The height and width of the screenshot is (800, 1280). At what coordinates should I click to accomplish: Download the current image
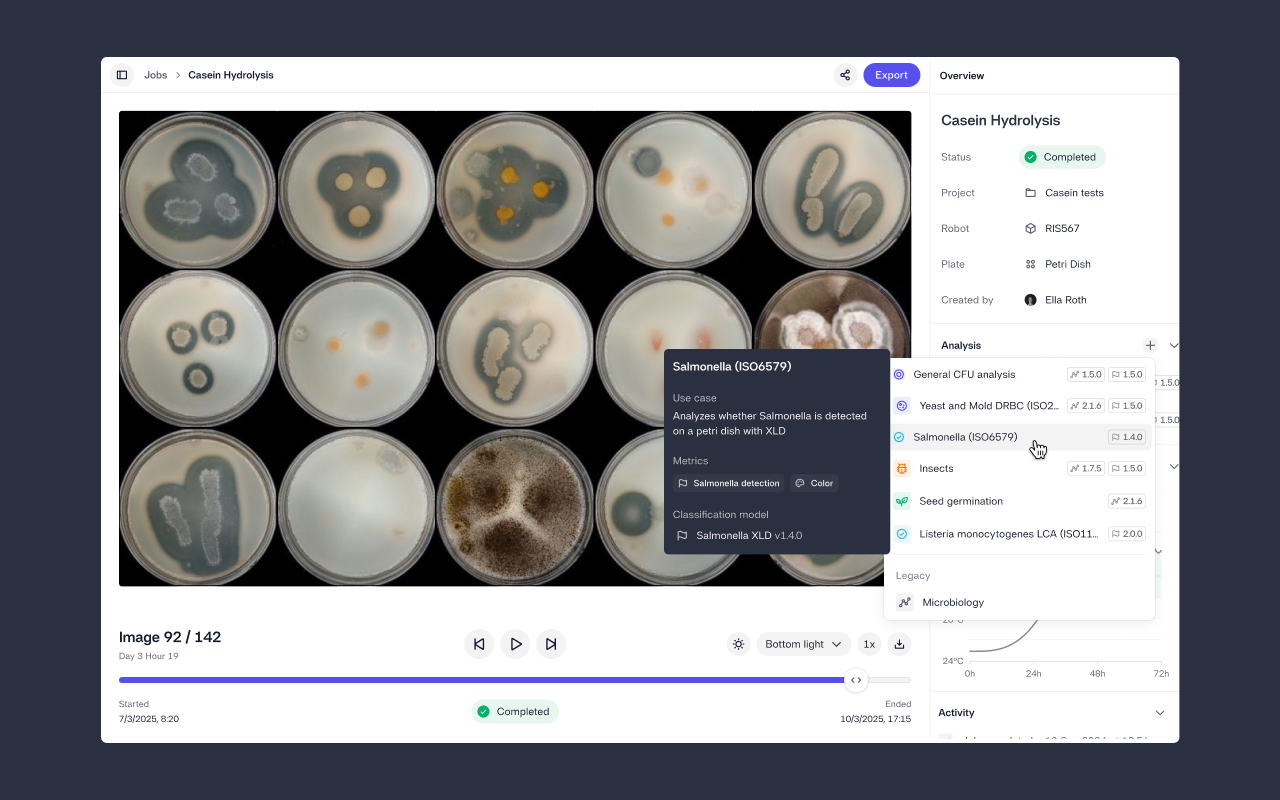(x=899, y=644)
